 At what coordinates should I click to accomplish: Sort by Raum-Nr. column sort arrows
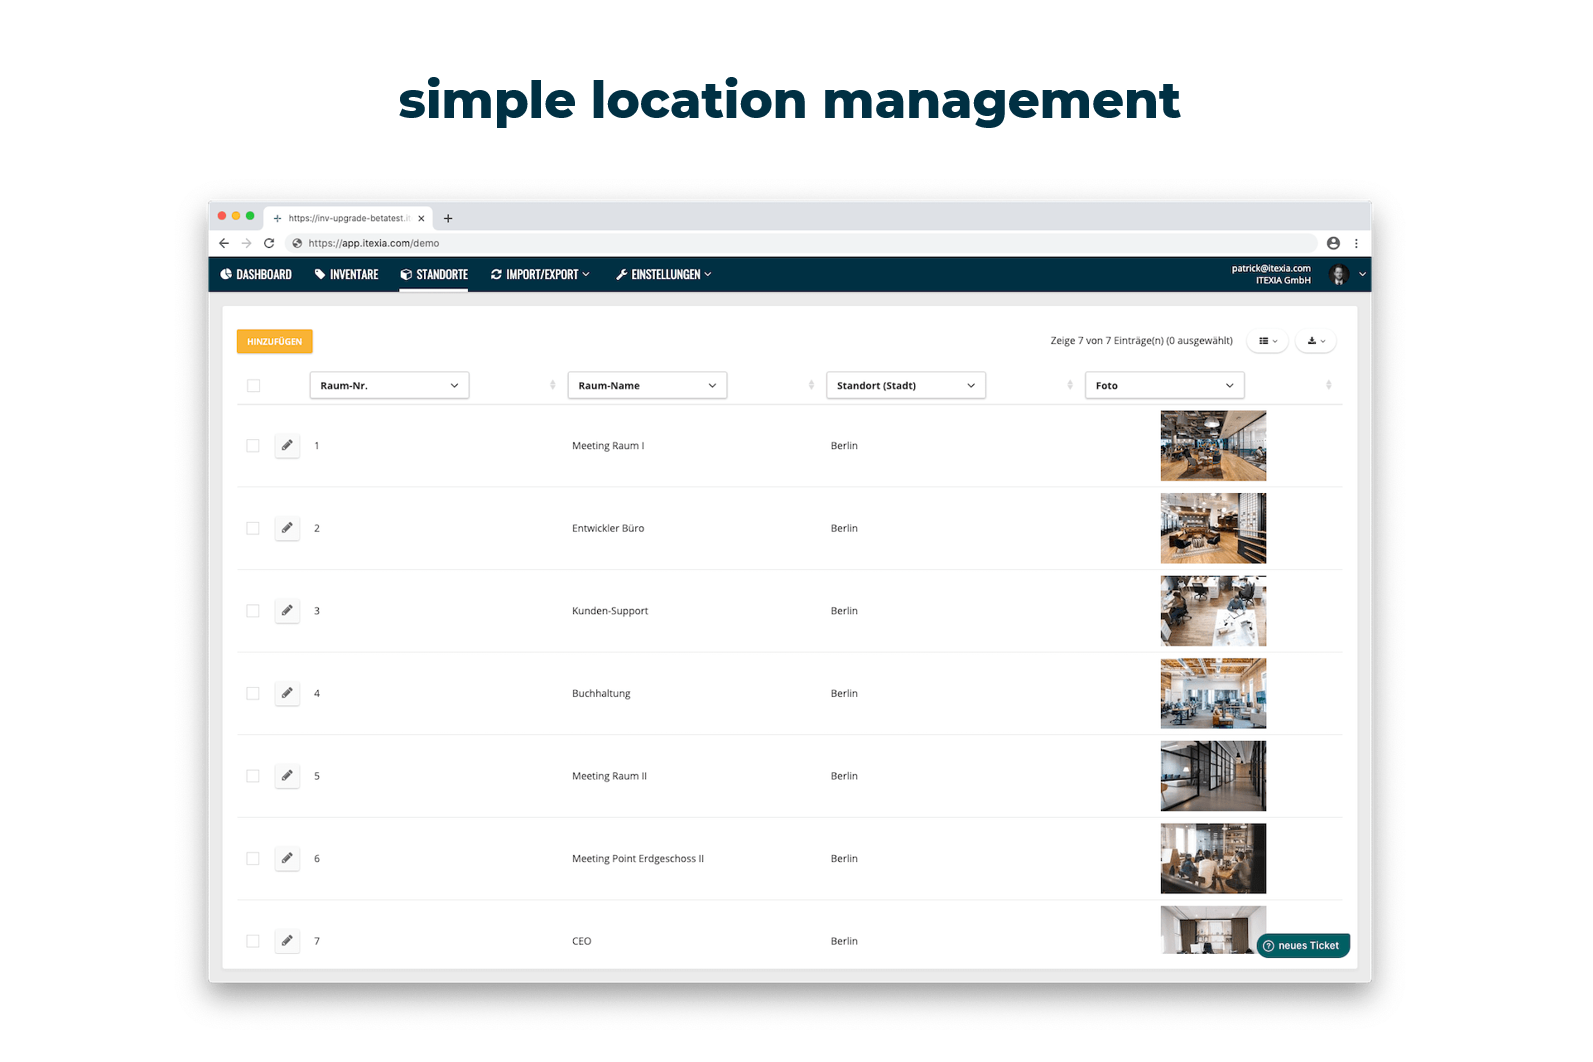[552, 385]
